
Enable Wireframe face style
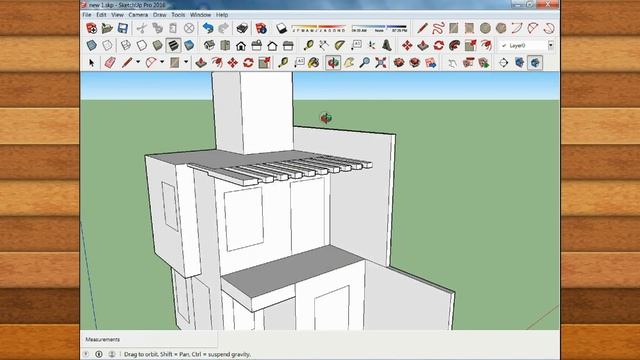pyautogui.click(x=126, y=45)
